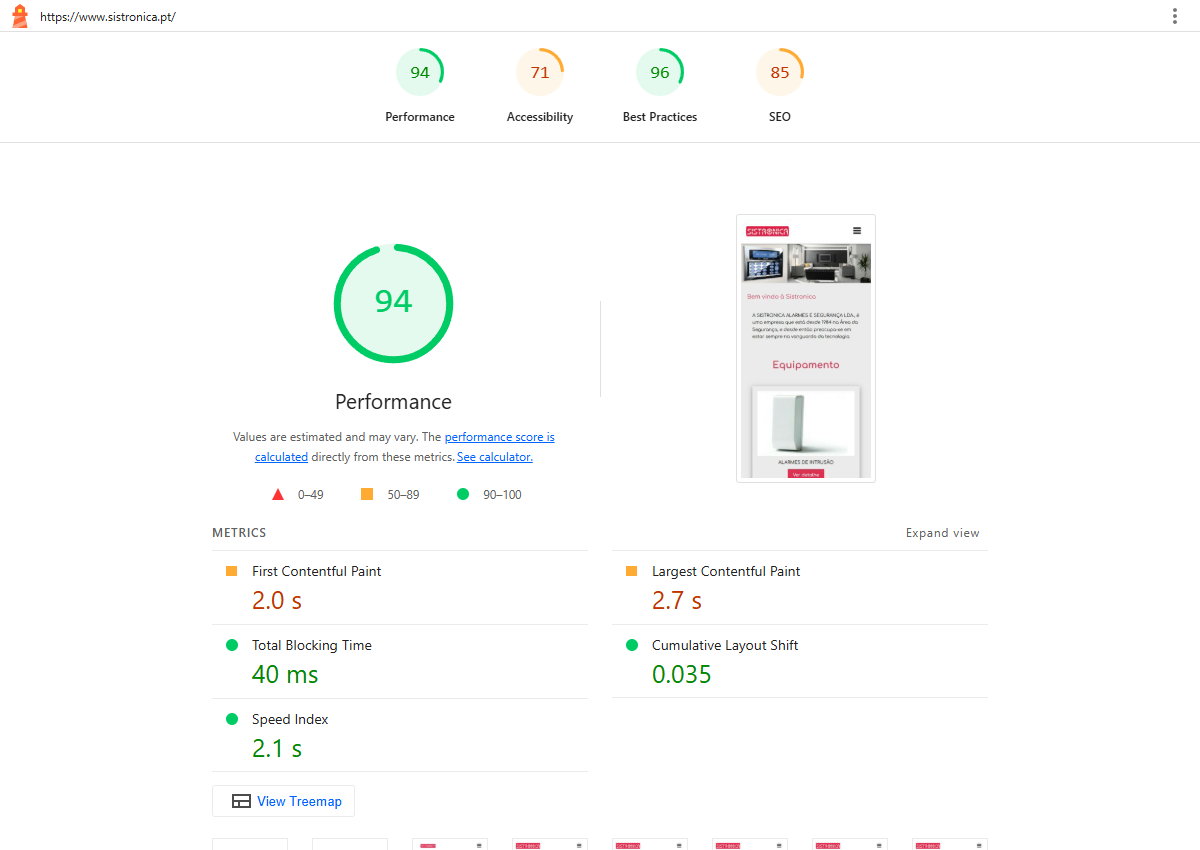Image resolution: width=1200 pixels, height=850 pixels.
Task: Expand the Speed Index metric
Action: (400, 735)
